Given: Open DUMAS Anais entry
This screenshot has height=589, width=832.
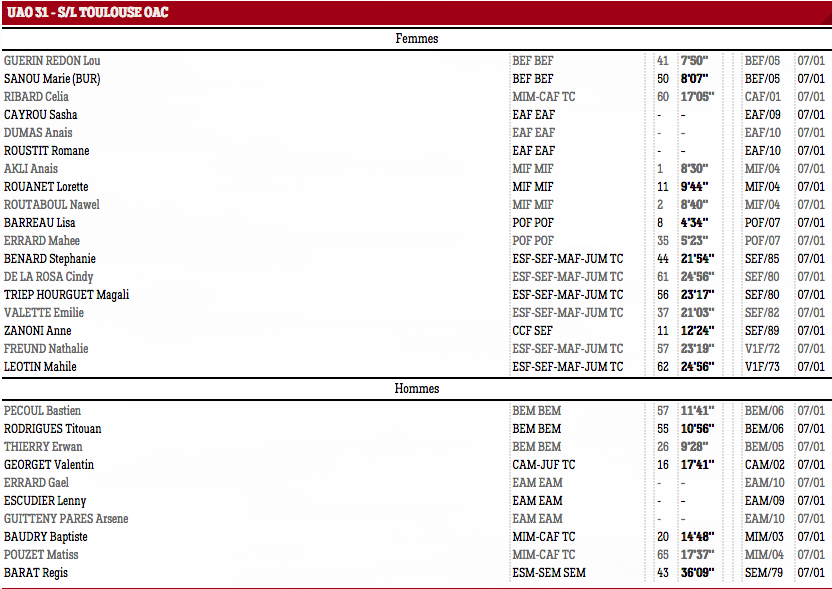Looking at the screenshot, I should [x=38, y=133].
